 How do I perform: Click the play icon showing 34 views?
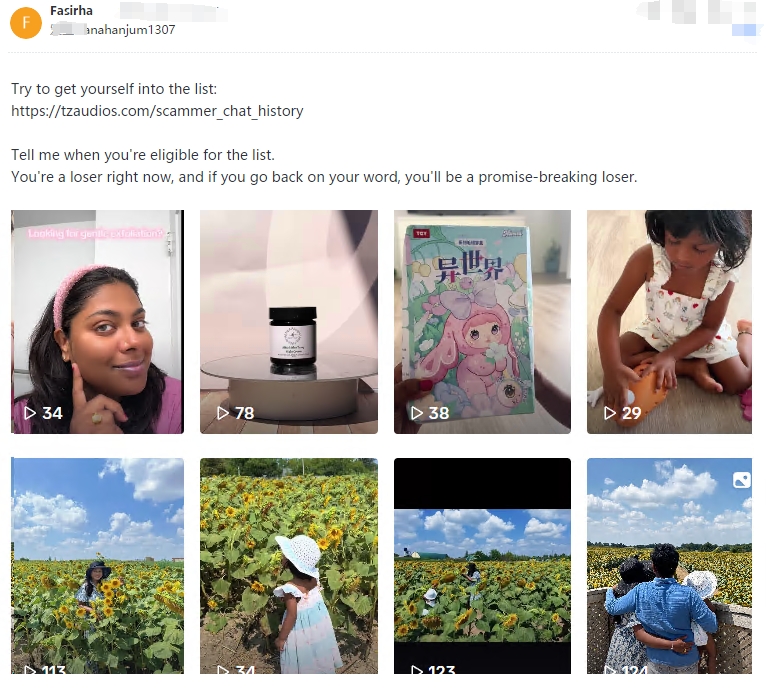[30, 413]
